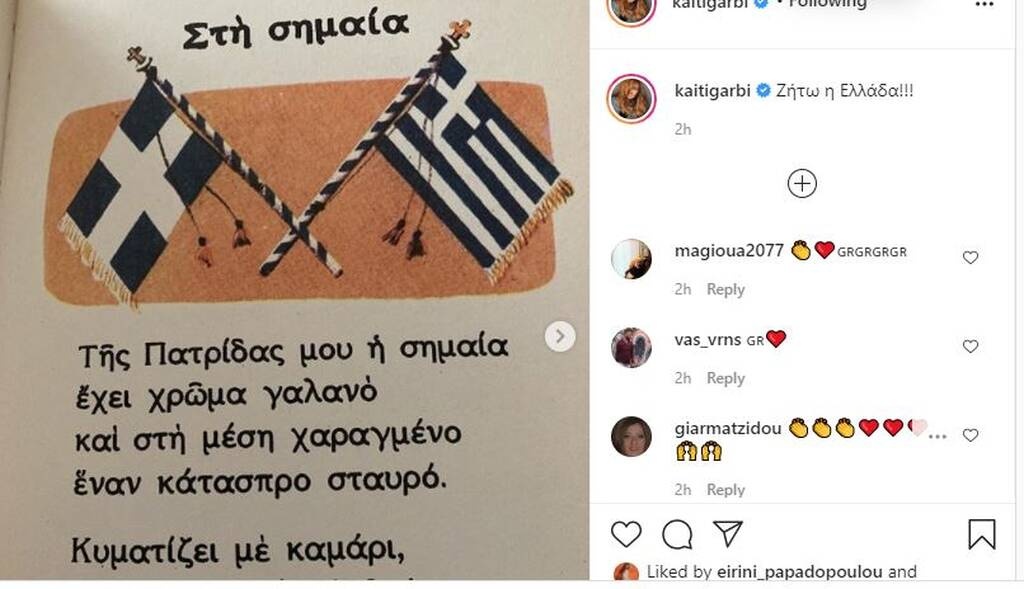Share post via paper plane icon
The image size is (1024, 589).
point(728,533)
